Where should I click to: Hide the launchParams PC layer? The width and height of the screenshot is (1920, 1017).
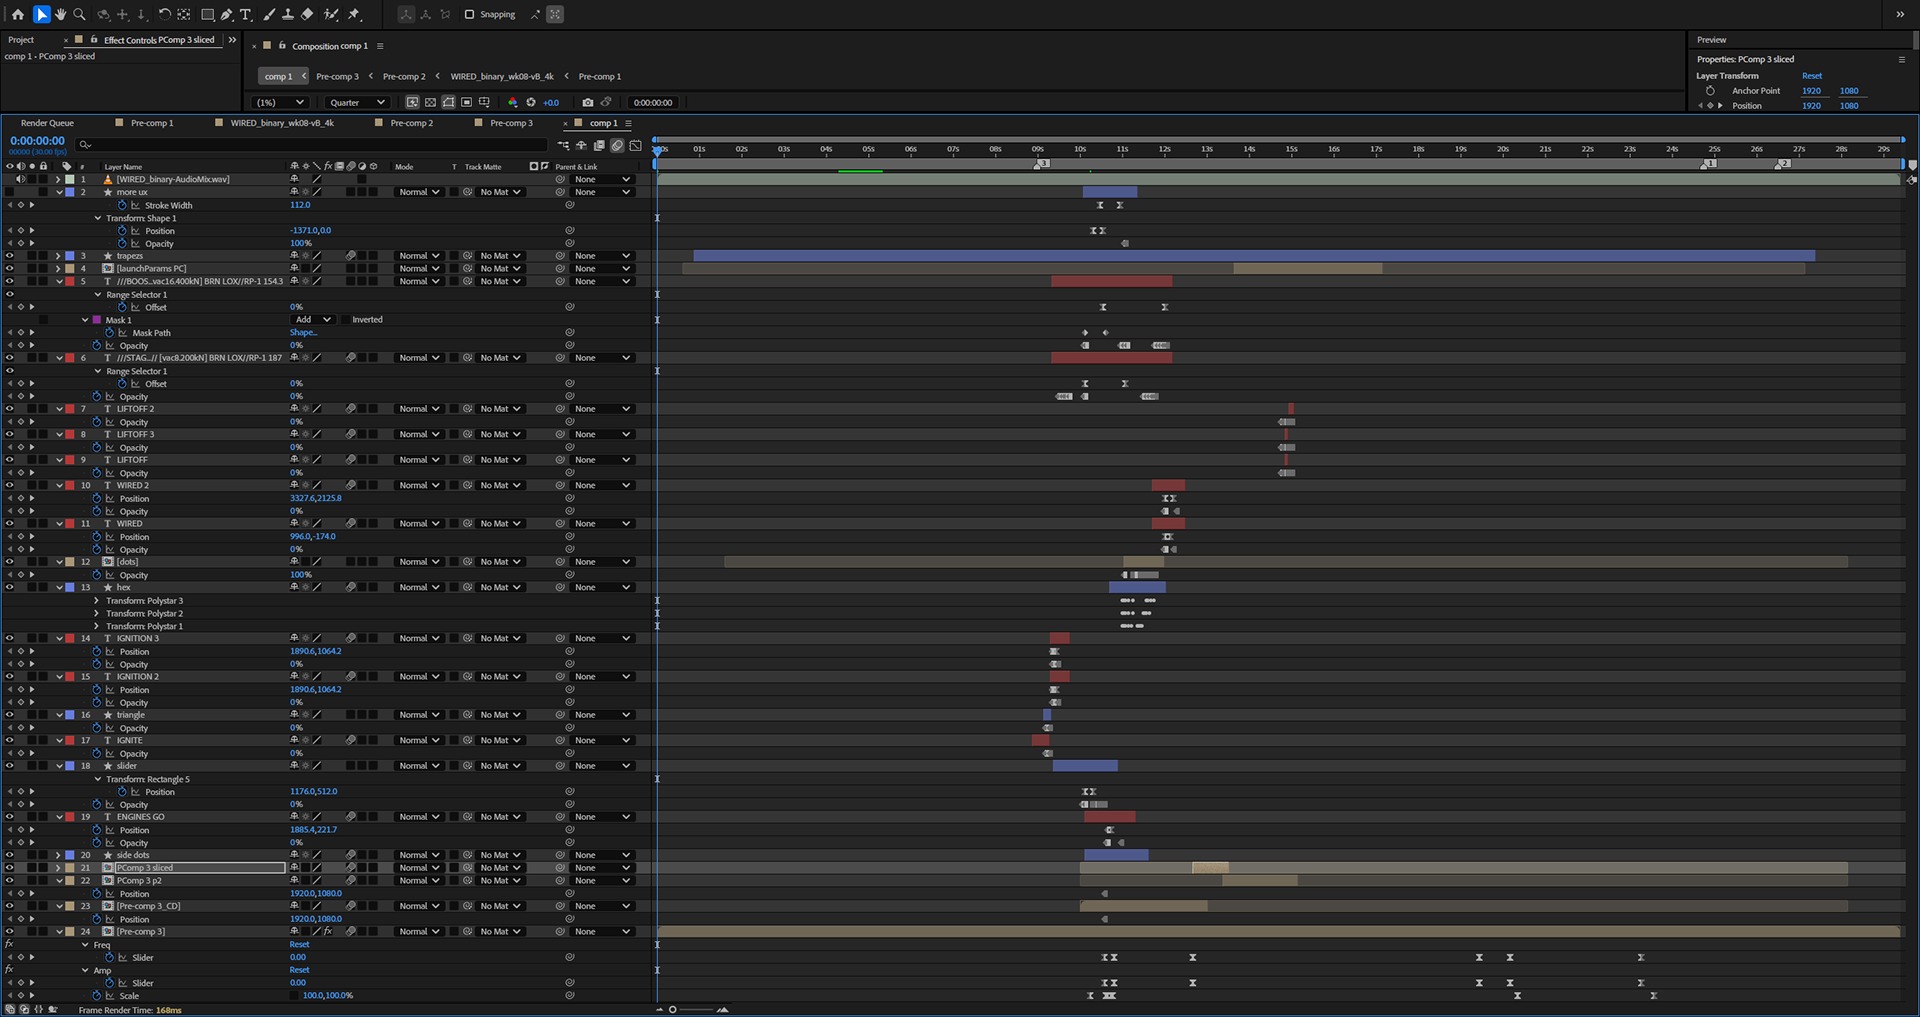pyautogui.click(x=9, y=269)
